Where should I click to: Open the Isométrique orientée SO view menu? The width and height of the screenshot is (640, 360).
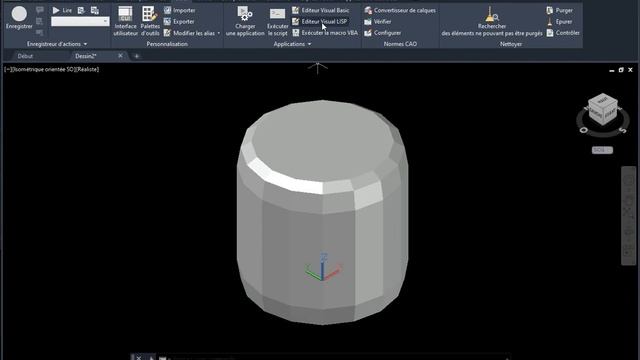pos(43,69)
